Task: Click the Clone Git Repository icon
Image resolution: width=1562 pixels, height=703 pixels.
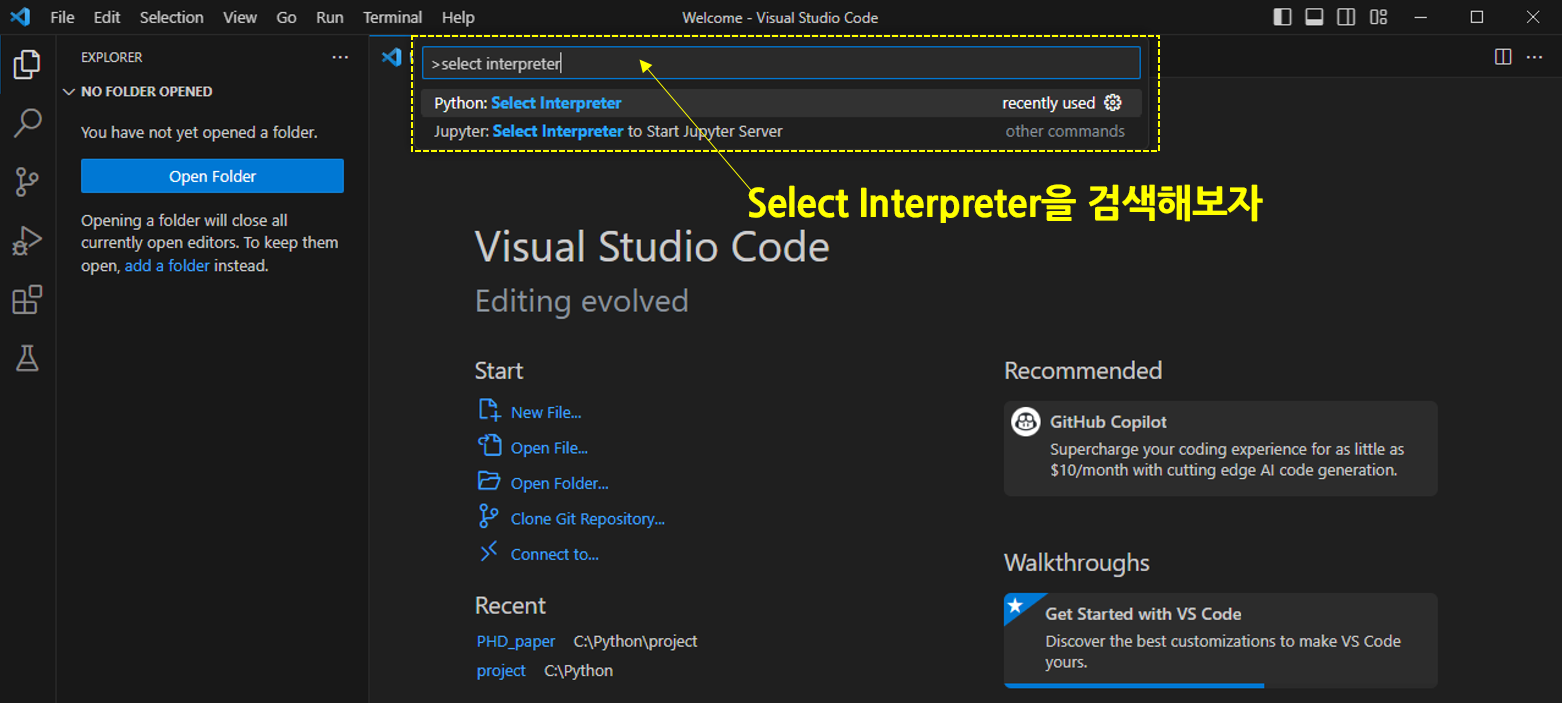Action: pos(489,517)
